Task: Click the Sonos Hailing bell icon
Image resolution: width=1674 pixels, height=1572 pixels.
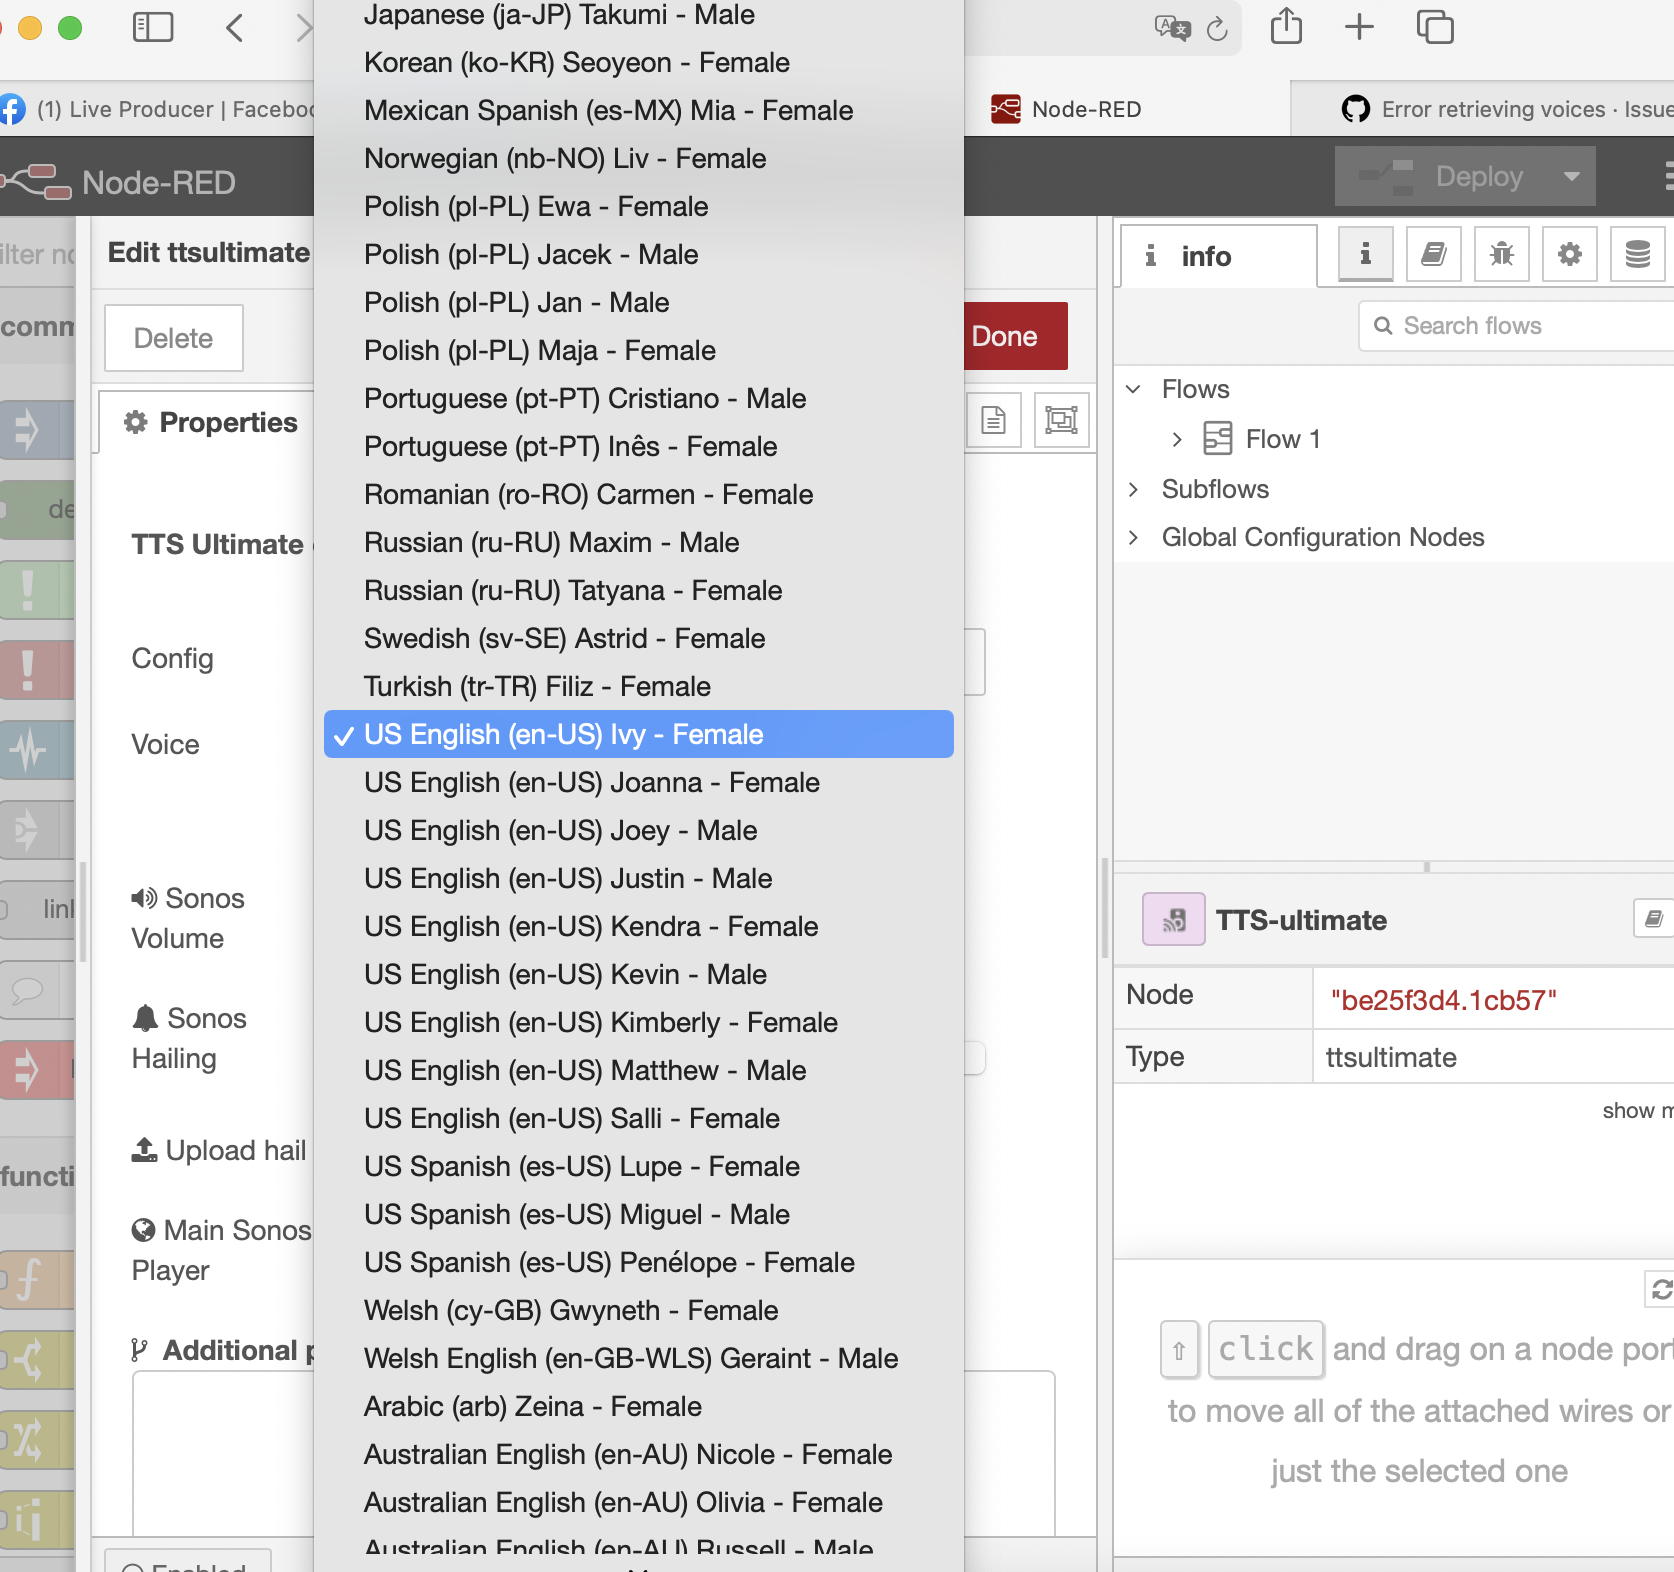Action: [143, 1017]
